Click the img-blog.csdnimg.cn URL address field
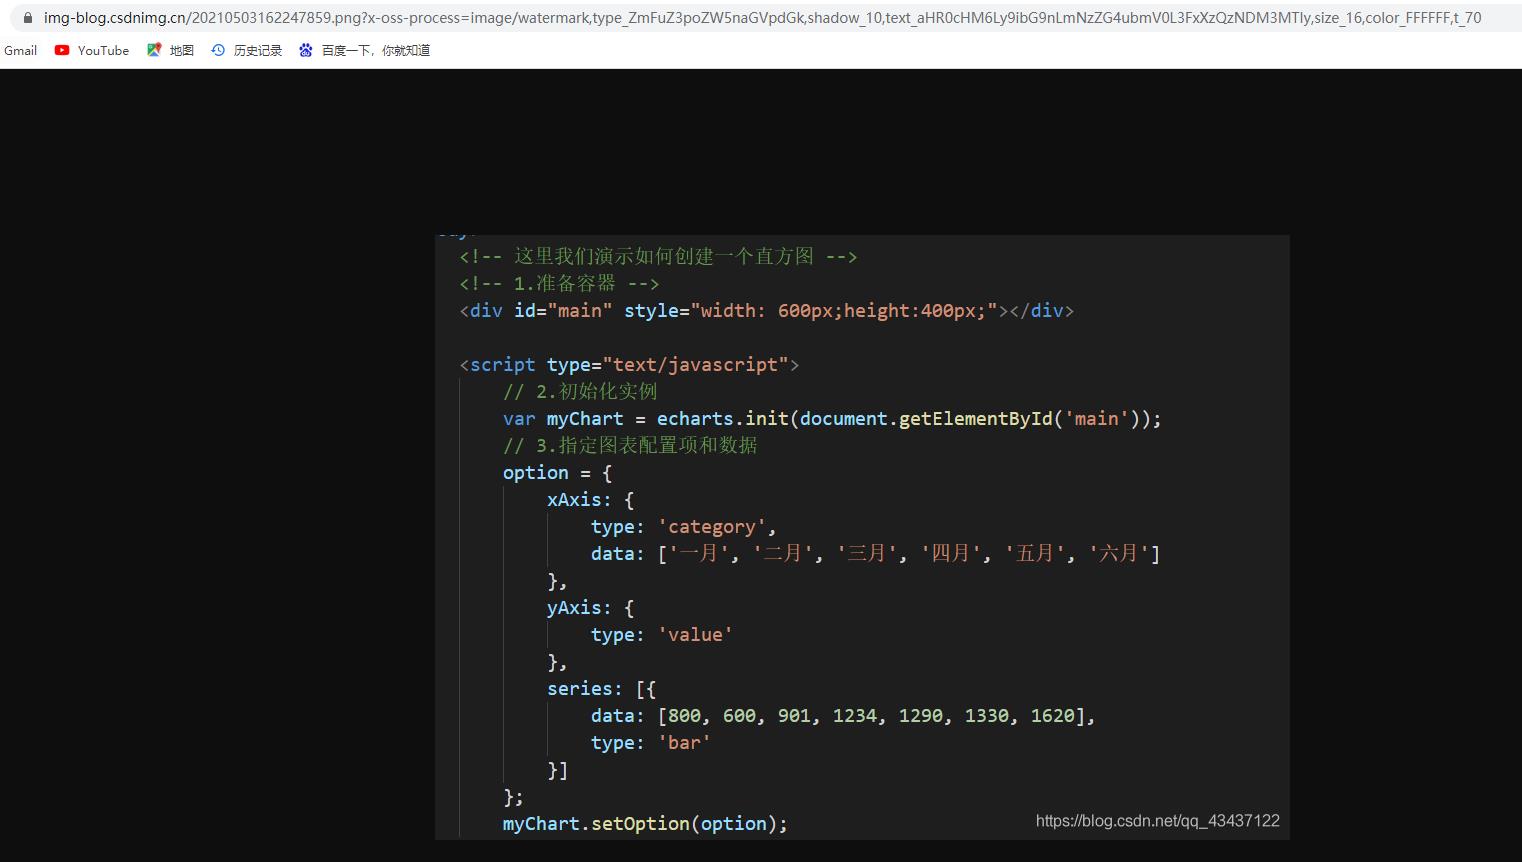The height and width of the screenshot is (862, 1522). tap(762, 18)
